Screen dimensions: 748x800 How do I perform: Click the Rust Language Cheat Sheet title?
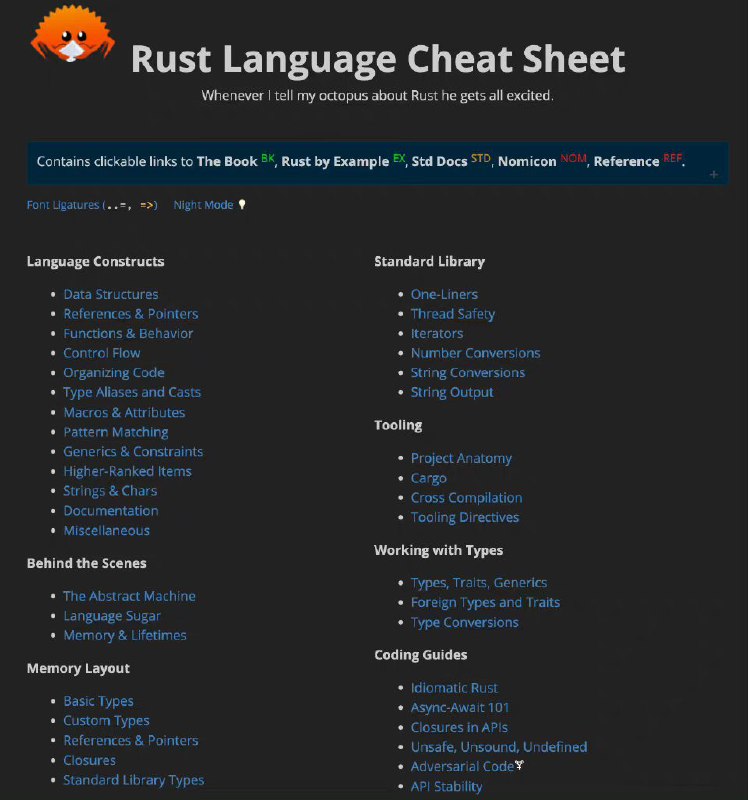(378, 60)
